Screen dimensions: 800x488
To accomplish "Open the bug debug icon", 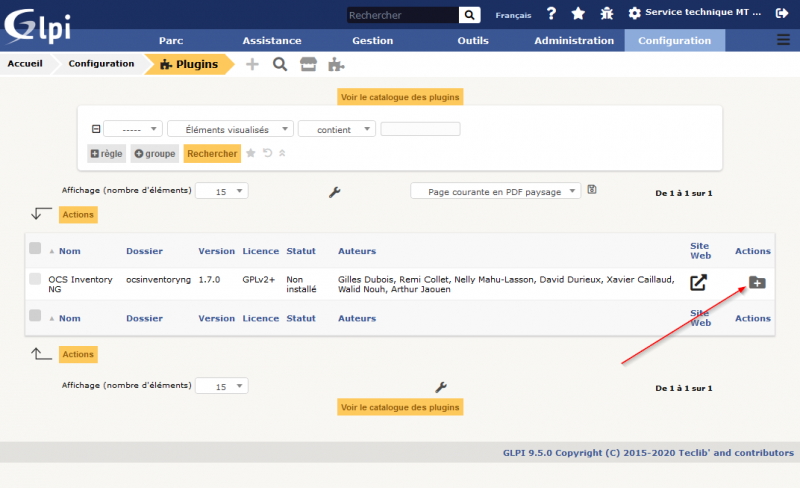I will (x=606, y=14).
